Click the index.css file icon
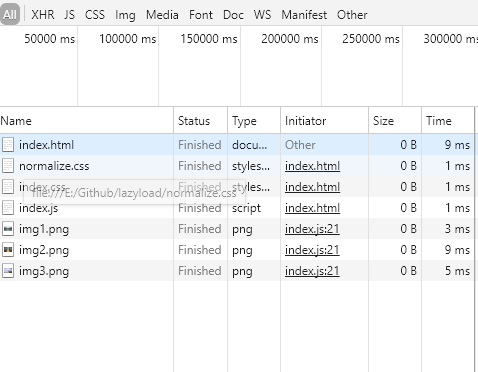The width and height of the screenshot is (478, 372). (x=8, y=187)
